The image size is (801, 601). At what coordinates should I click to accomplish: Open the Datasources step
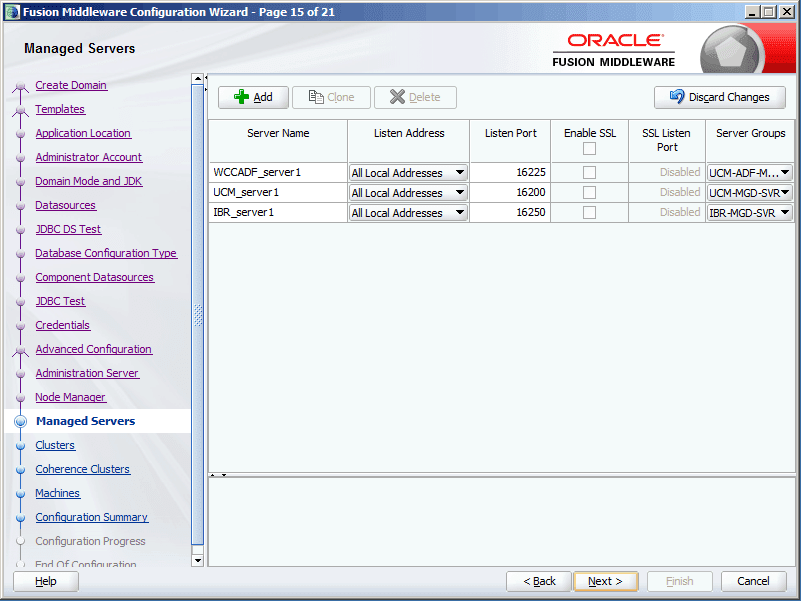(x=65, y=205)
